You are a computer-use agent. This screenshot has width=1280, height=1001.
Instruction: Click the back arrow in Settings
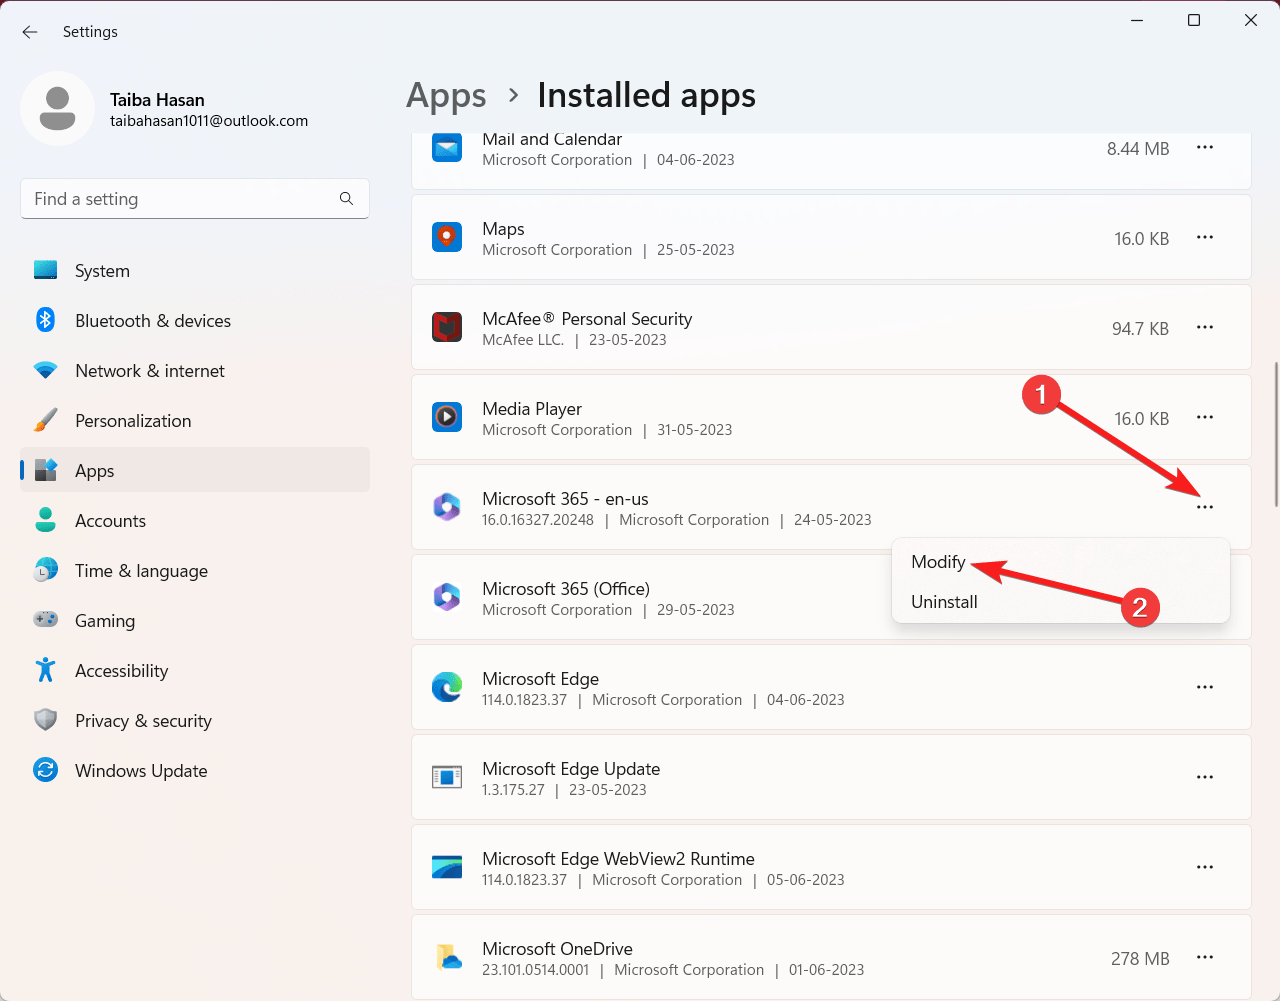pos(29,31)
